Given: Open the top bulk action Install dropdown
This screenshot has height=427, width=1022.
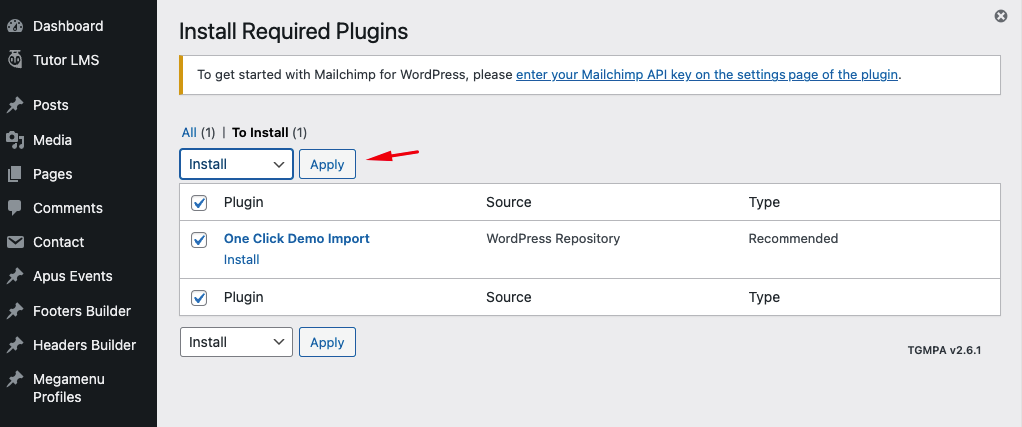Looking at the screenshot, I should click(236, 164).
